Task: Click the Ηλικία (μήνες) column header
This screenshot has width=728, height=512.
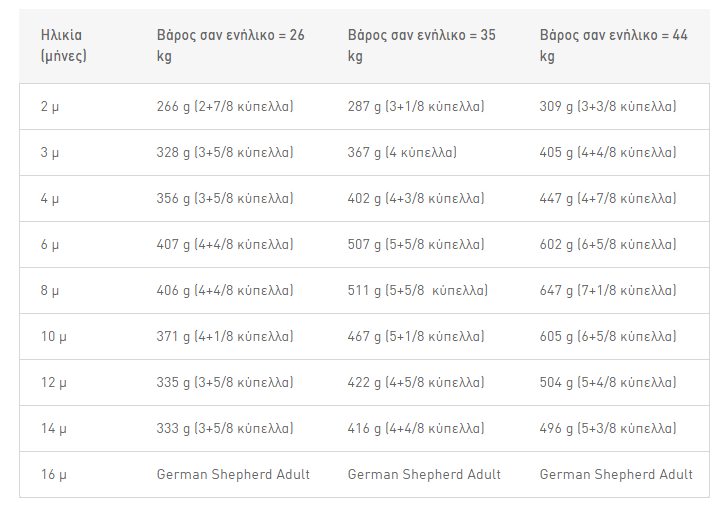Action: [63, 45]
